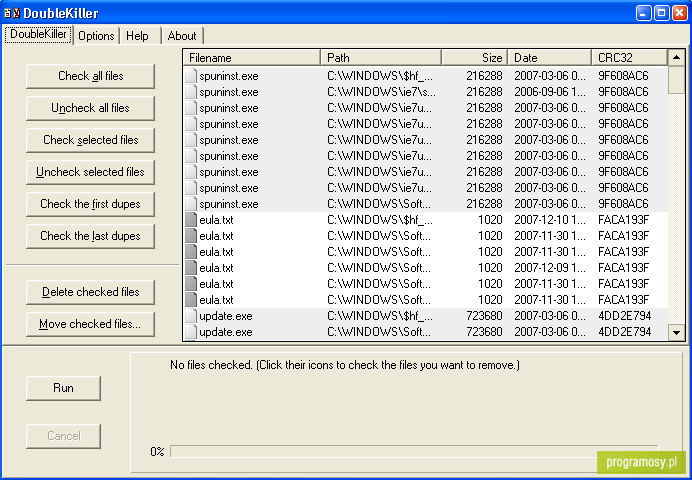
Task: Open the Help tab
Action: tap(138, 36)
